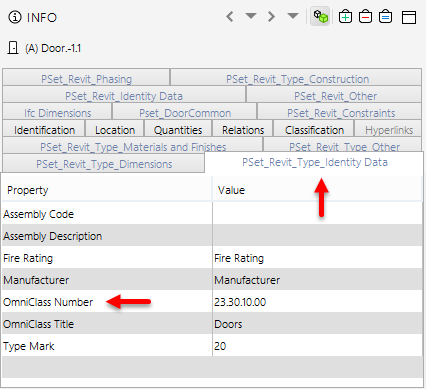This screenshot has width=426, height=389.
Task: Click the forward navigation arrow
Action: [x=272, y=16]
